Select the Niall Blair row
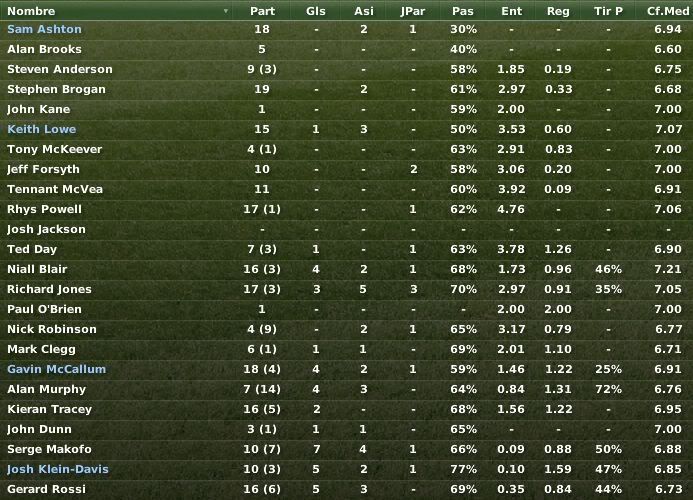This screenshot has width=693, height=500. (x=346, y=269)
